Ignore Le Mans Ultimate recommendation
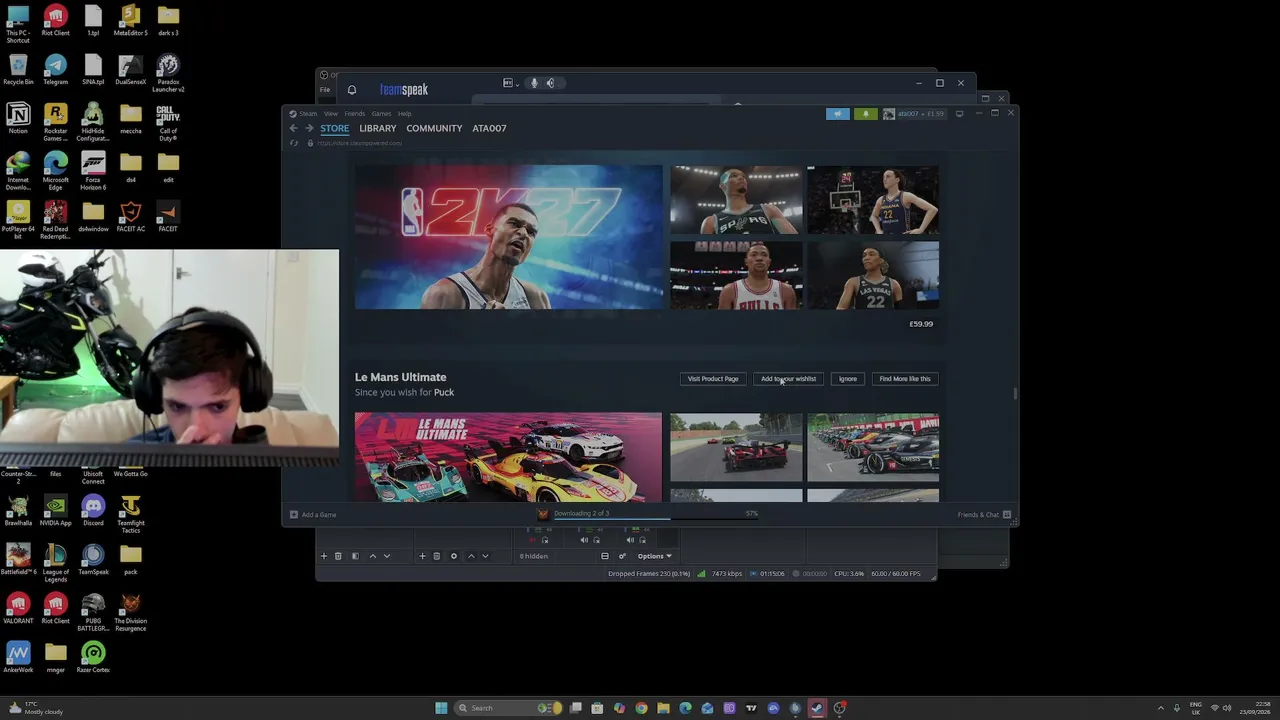This screenshot has height=720, width=1280. click(848, 379)
